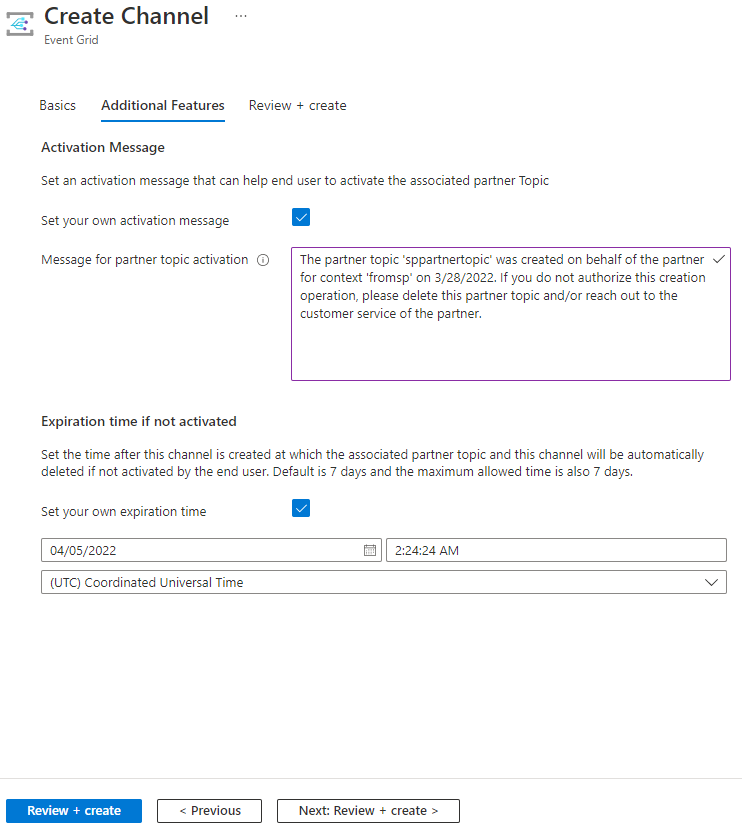Go back using the Previous button
The height and width of the screenshot is (840, 742).
[209, 811]
